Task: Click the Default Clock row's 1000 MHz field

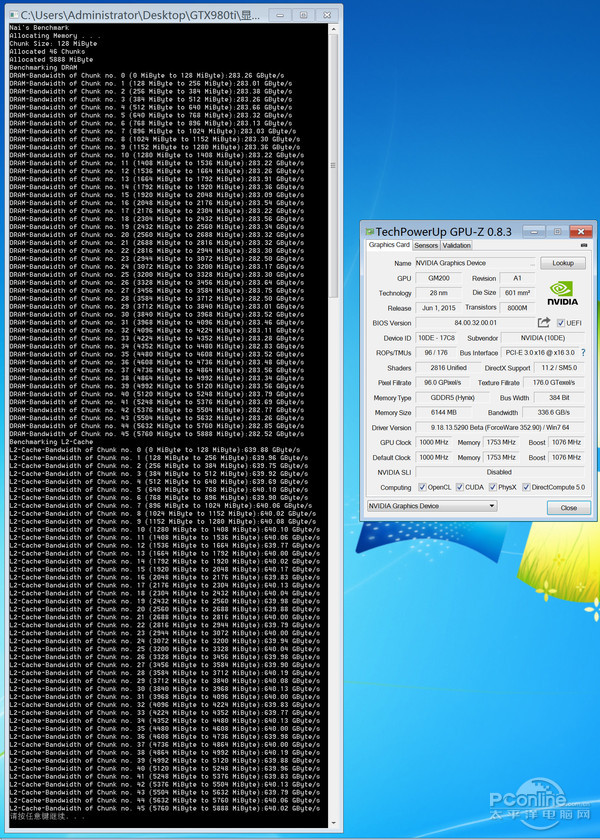Action: (433, 458)
